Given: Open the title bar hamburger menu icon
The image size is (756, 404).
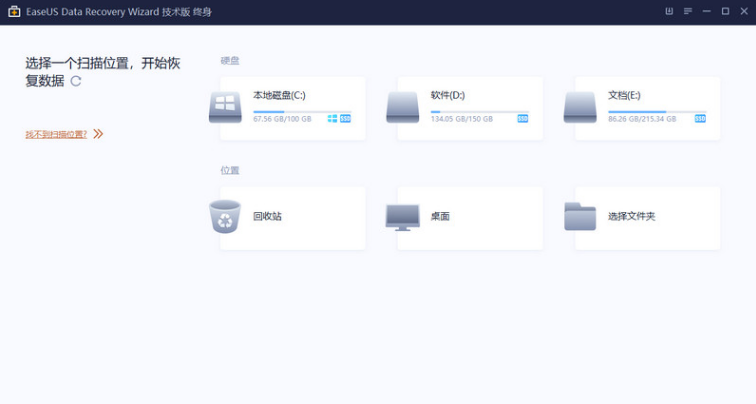Looking at the screenshot, I should (688, 11).
